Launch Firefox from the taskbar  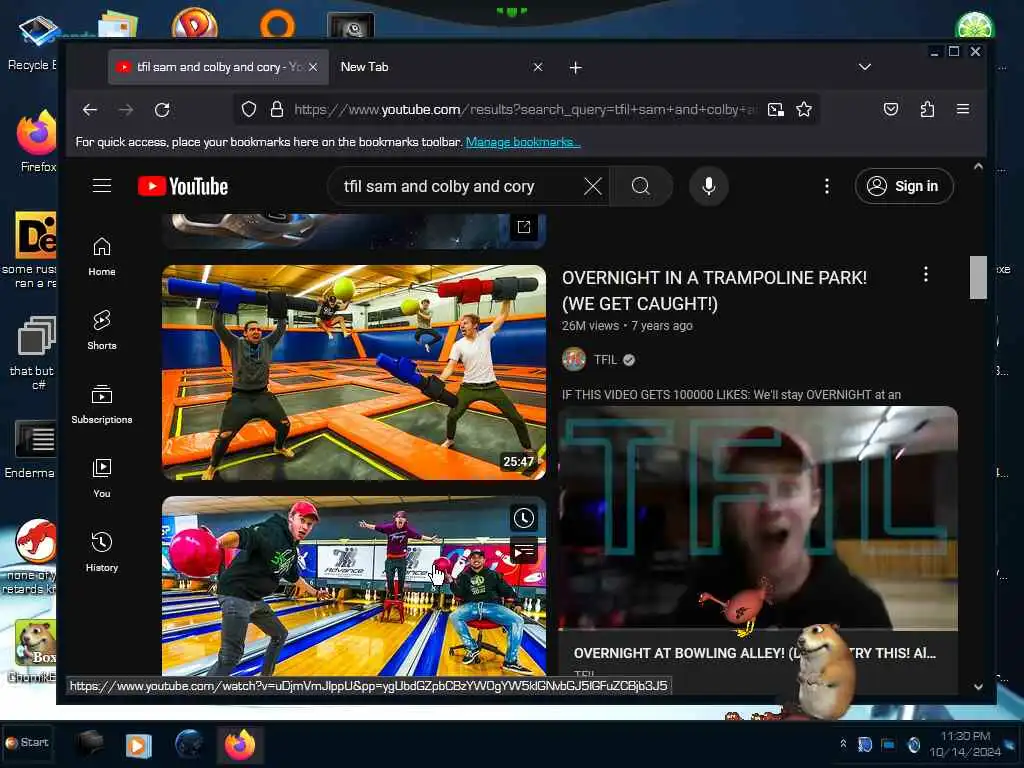(240, 745)
